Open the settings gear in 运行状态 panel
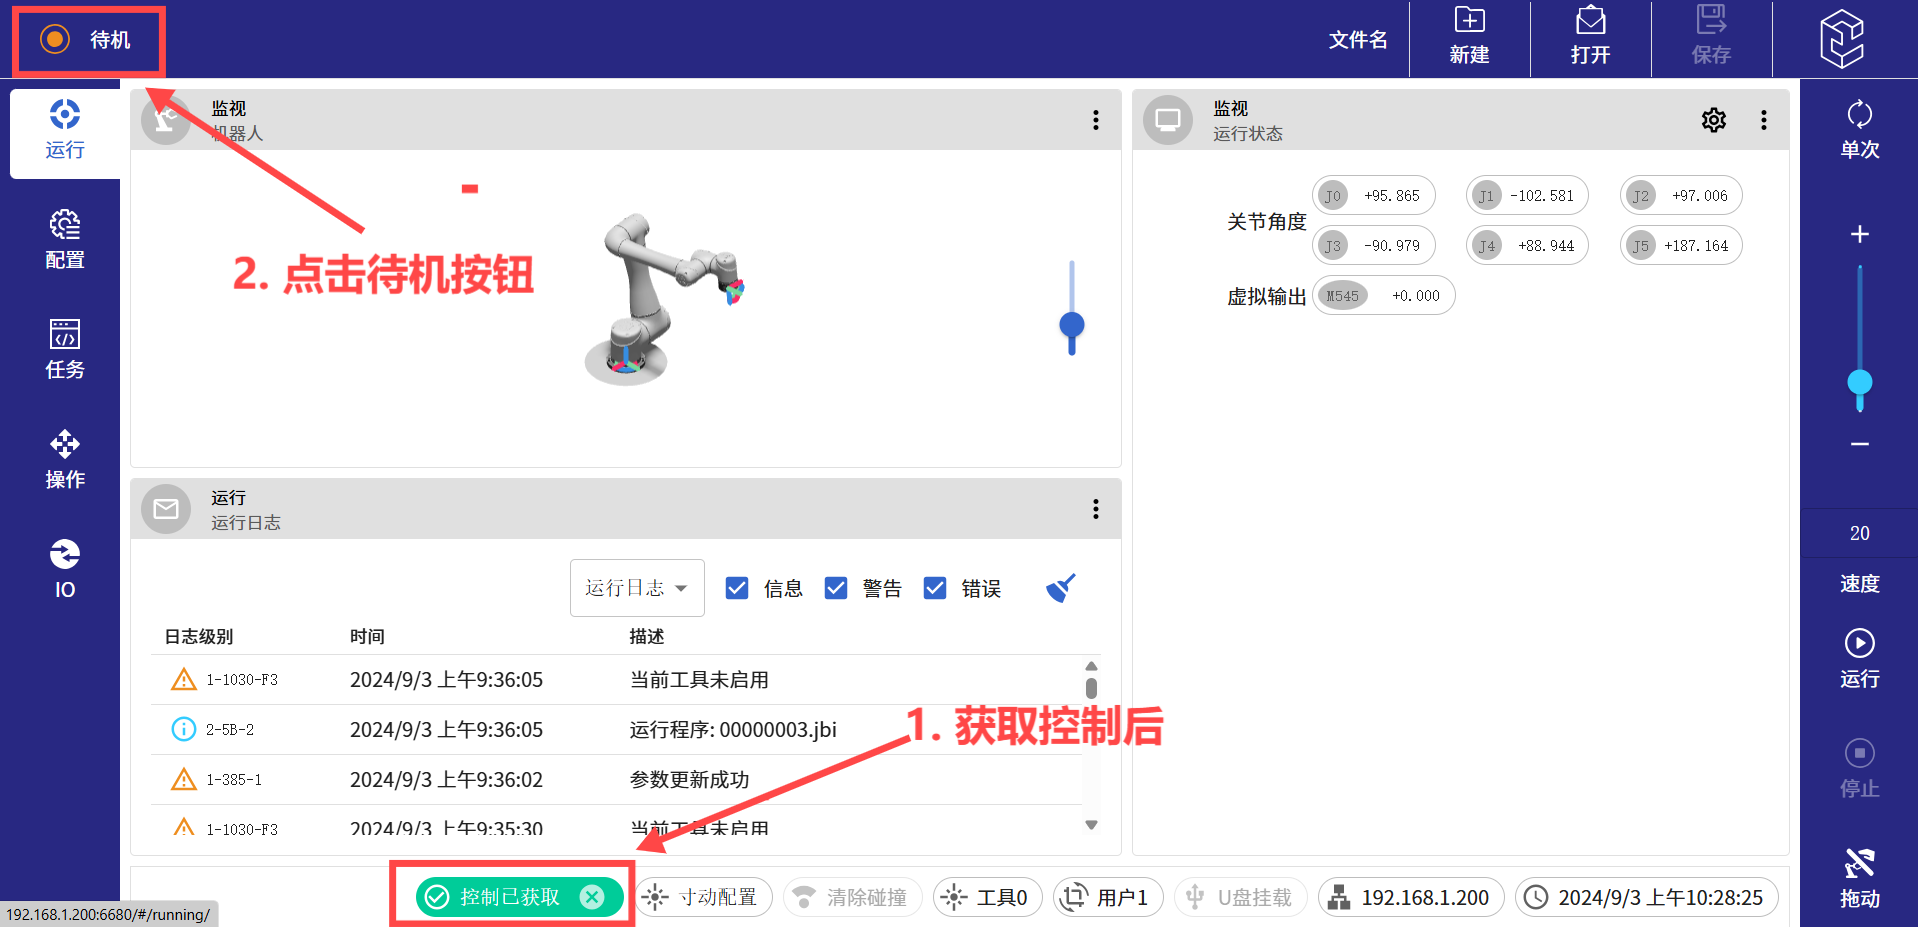This screenshot has width=1918, height=927. coord(1713,120)
